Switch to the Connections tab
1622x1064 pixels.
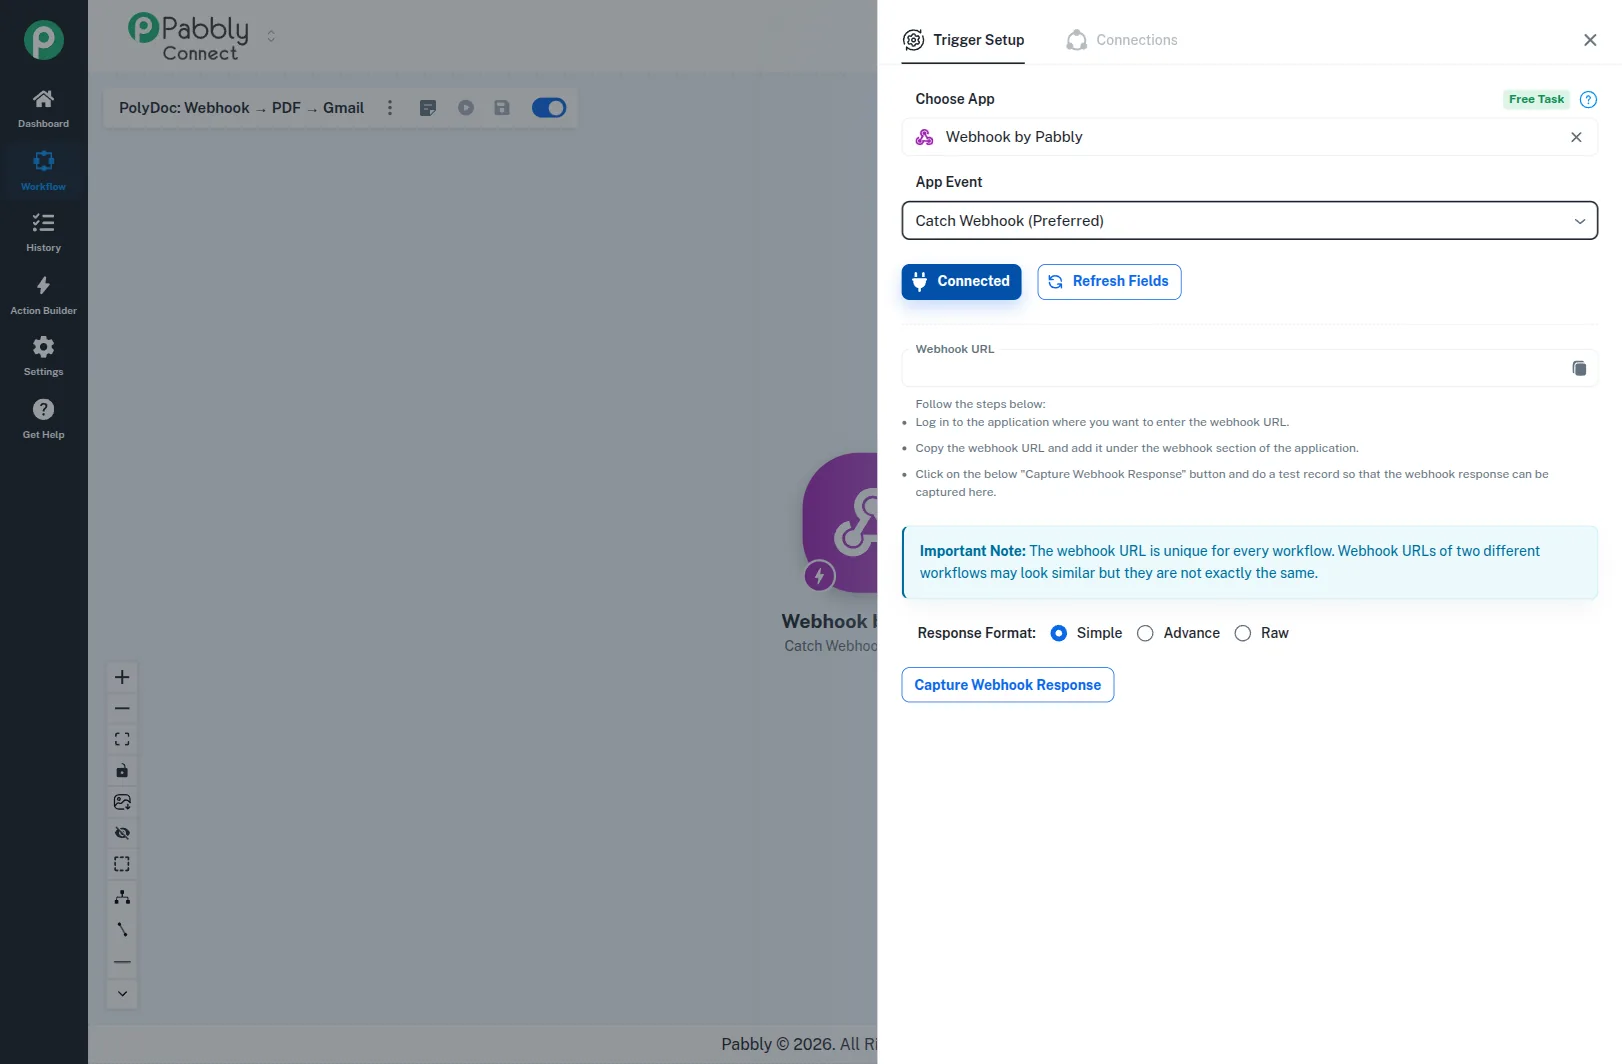pyautogui.click(x=1122, y=40)
